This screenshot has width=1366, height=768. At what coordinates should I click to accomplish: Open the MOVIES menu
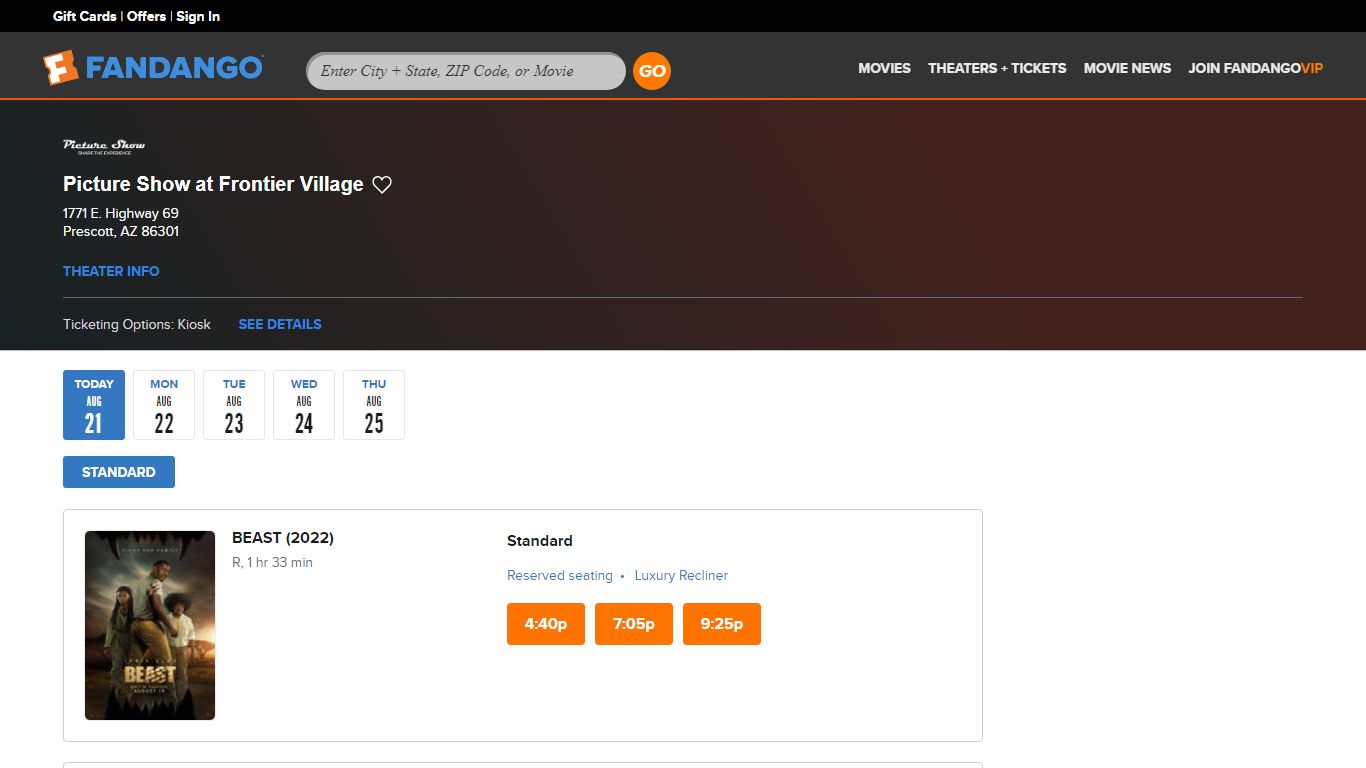[884, 68]
